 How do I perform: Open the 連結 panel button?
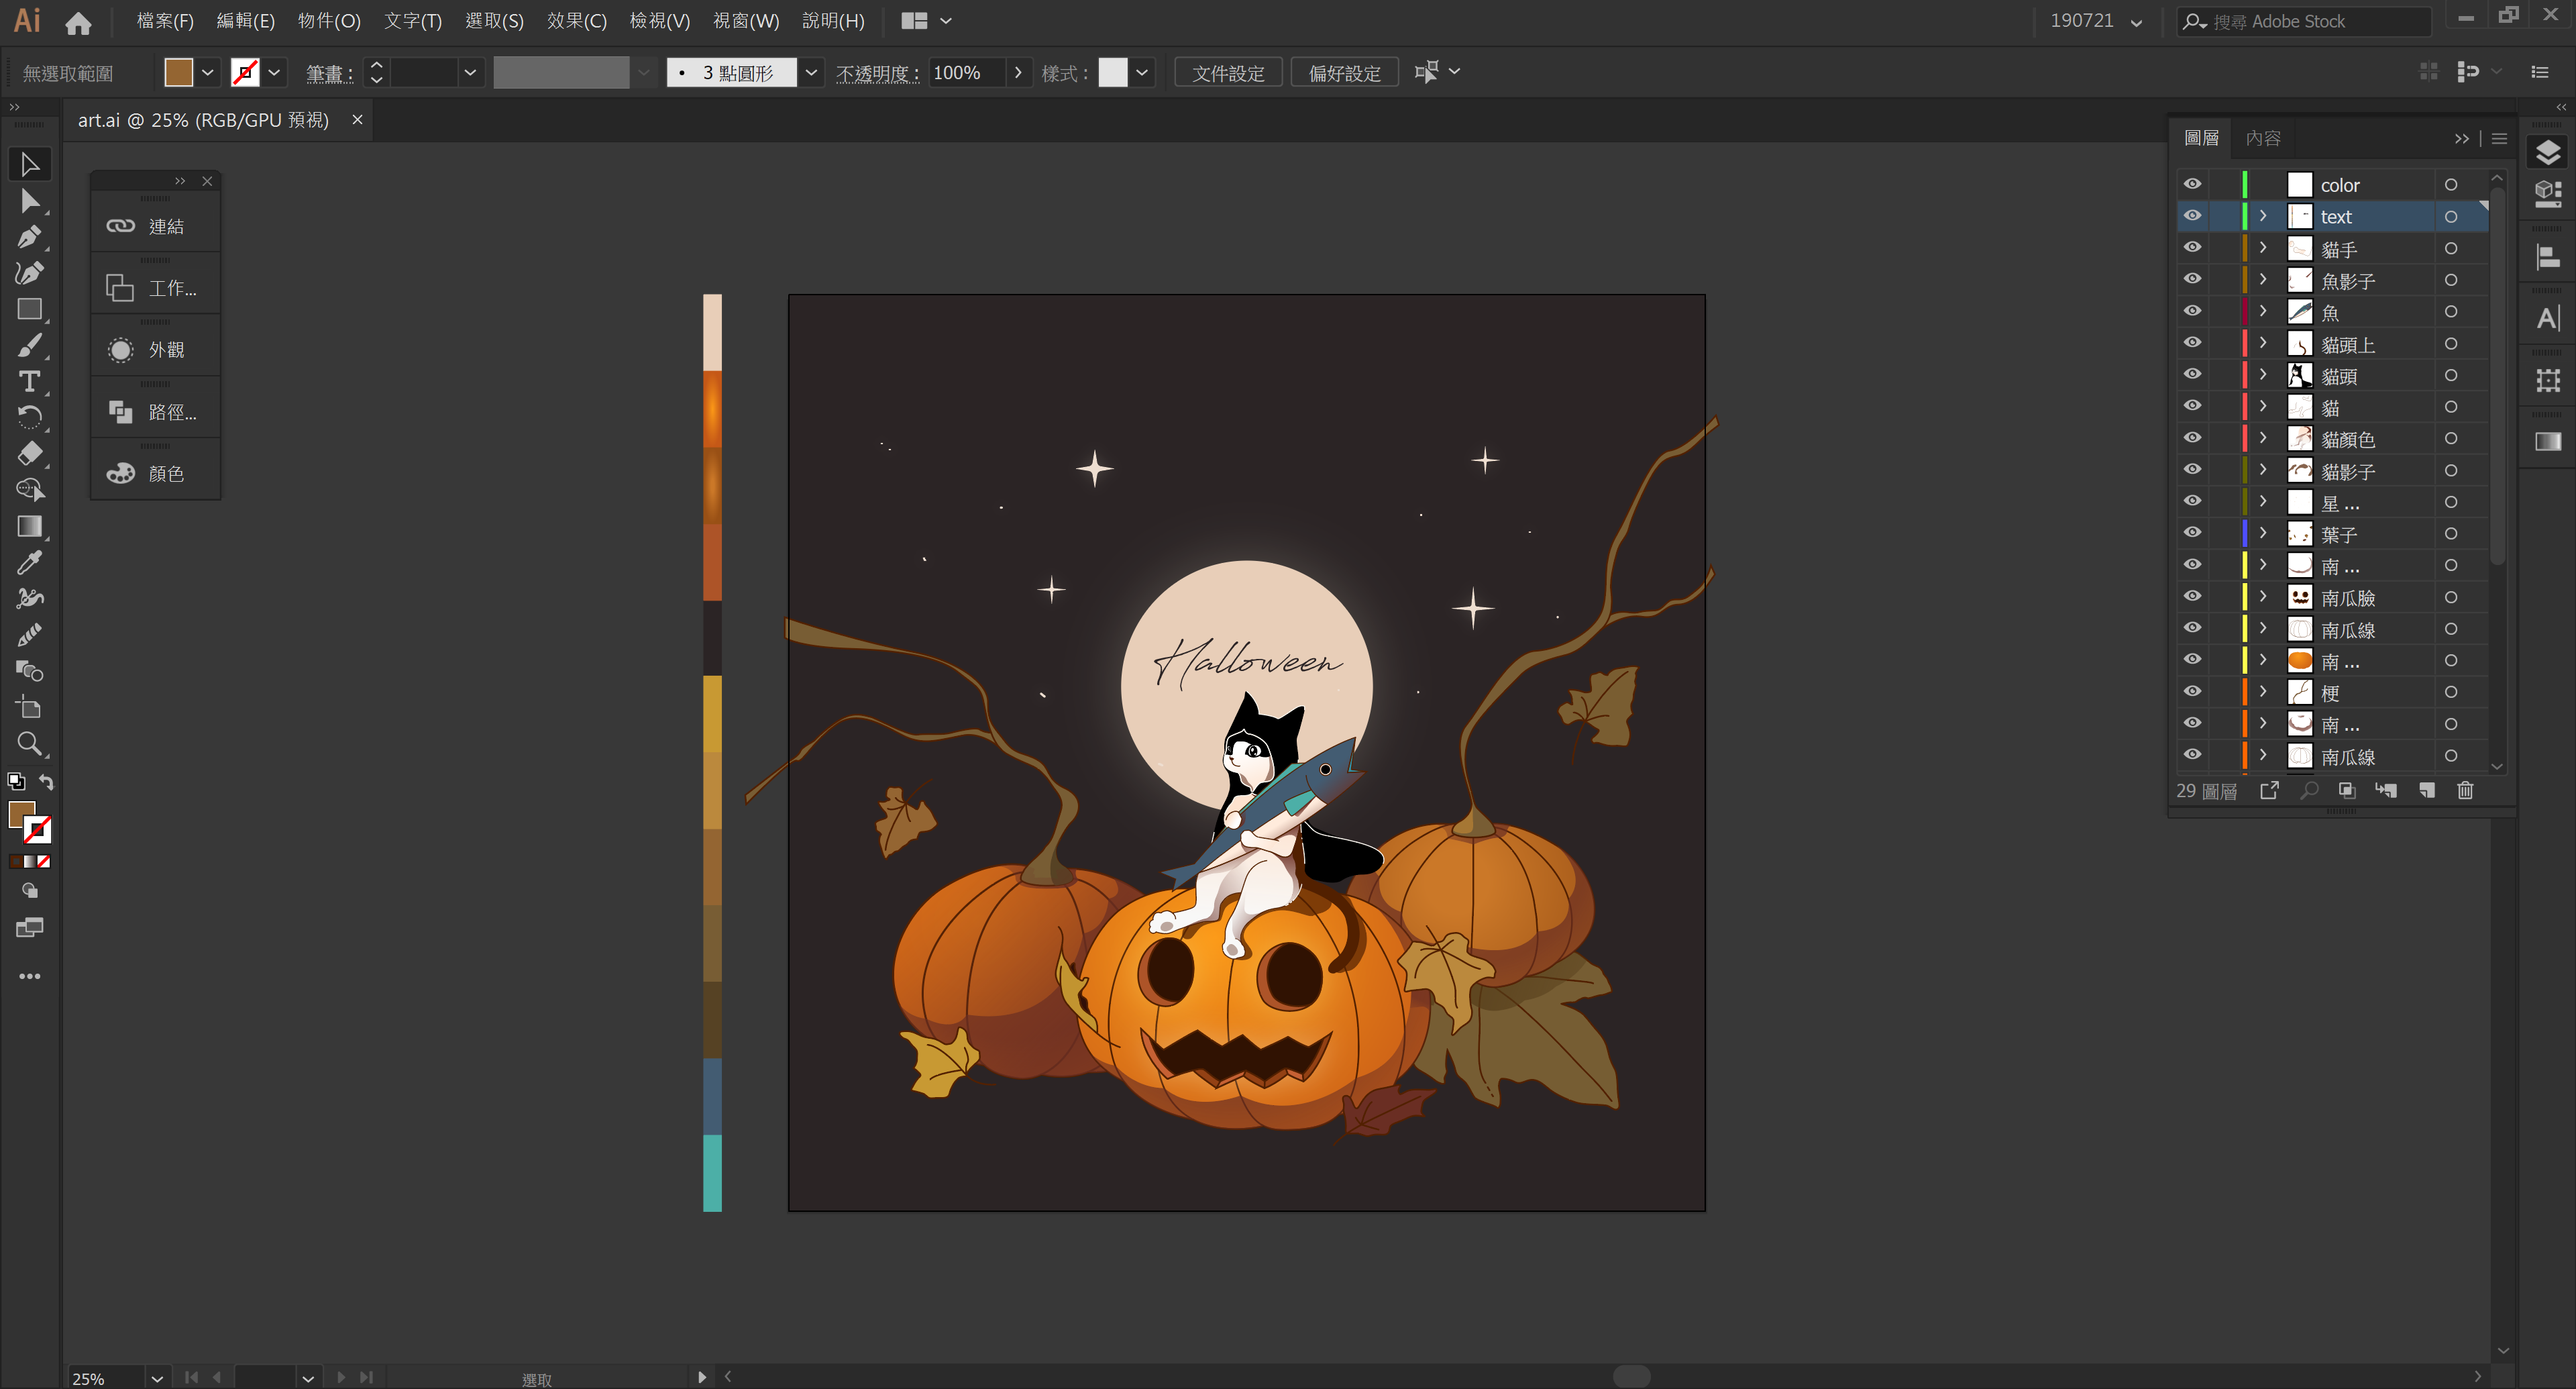155,227
